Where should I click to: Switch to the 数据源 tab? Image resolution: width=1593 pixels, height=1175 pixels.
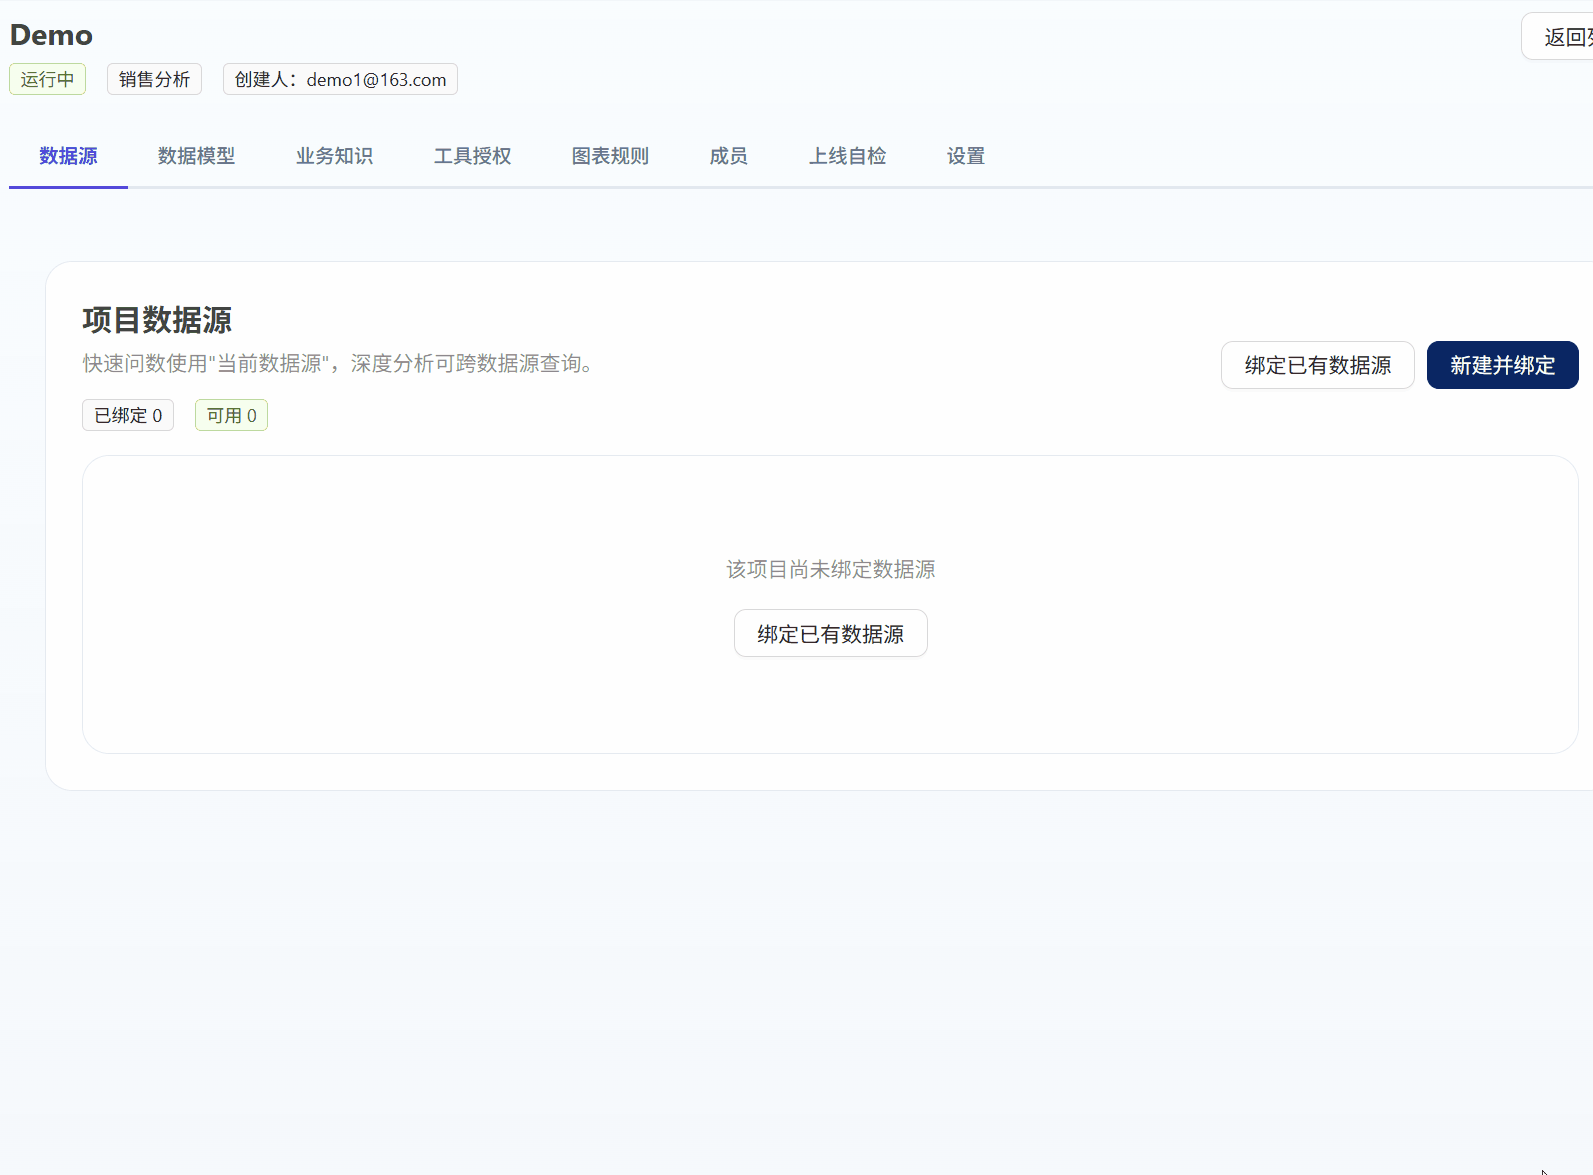pos(68,156)
